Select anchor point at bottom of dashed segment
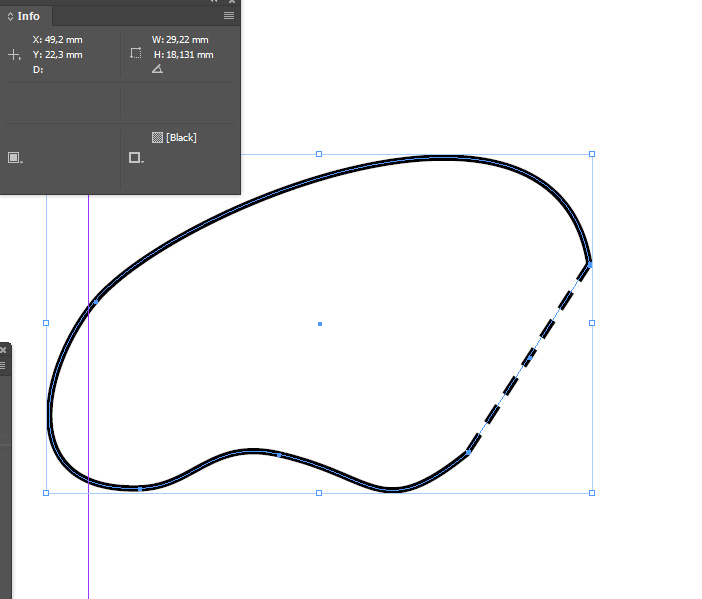 [x=468, y=452]
